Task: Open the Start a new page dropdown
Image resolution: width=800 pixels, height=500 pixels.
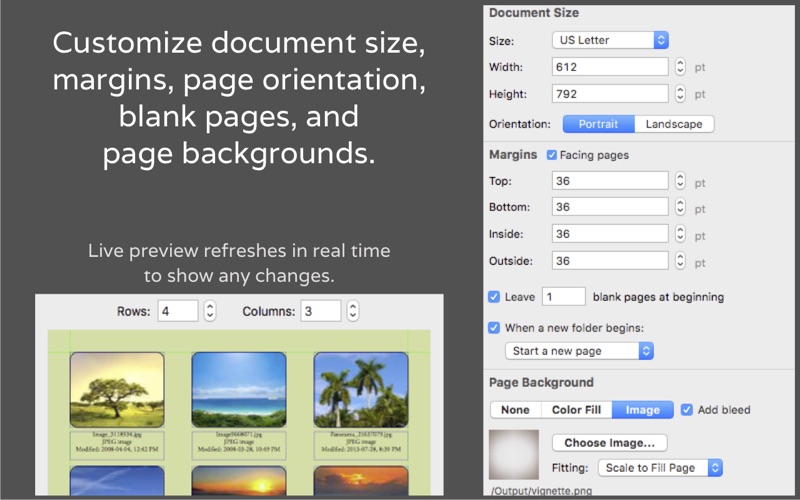Action: [579, 351]
